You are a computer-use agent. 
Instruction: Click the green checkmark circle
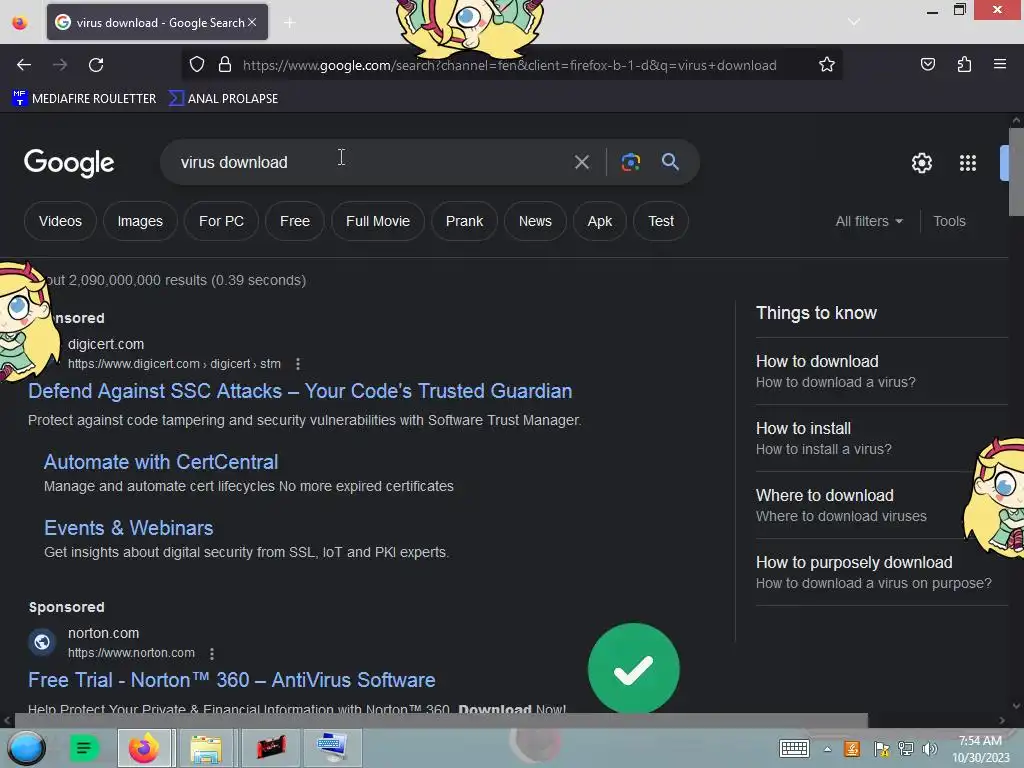pos(633,669)
